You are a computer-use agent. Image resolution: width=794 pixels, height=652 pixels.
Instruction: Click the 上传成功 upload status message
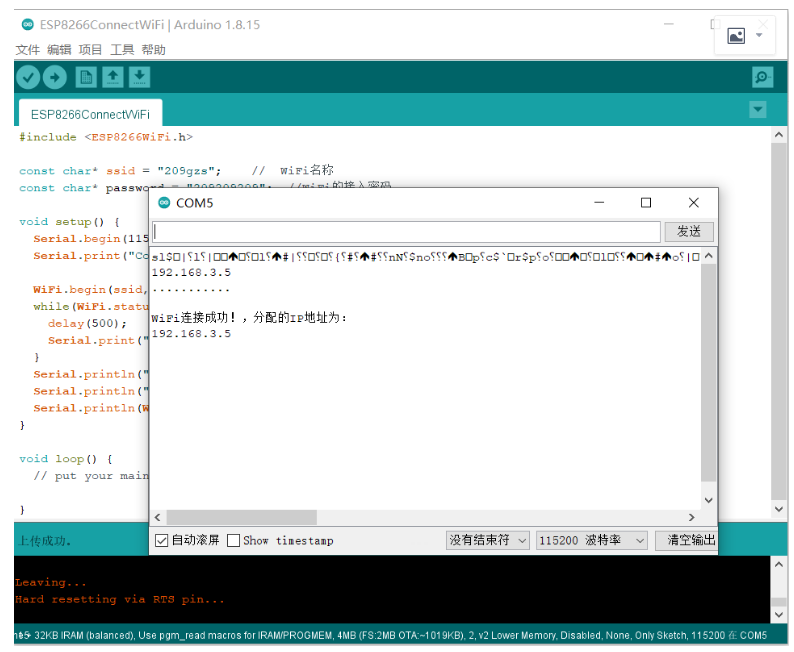(x=45, y=541)
